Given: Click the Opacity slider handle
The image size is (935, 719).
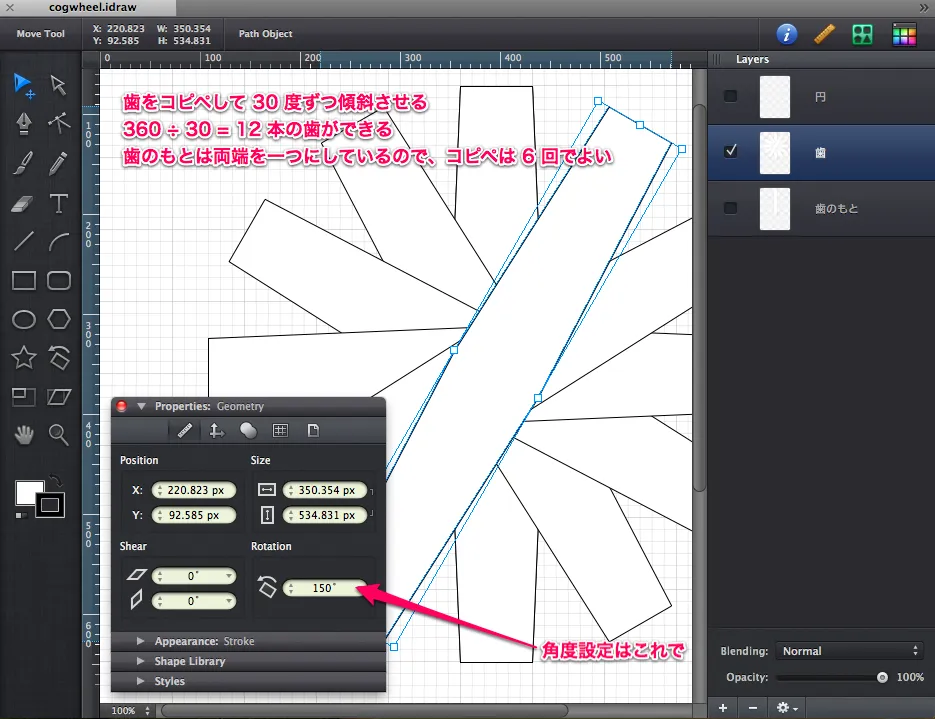Looking at the screenshot, I should pyautogui.click(x=882, y=677).
